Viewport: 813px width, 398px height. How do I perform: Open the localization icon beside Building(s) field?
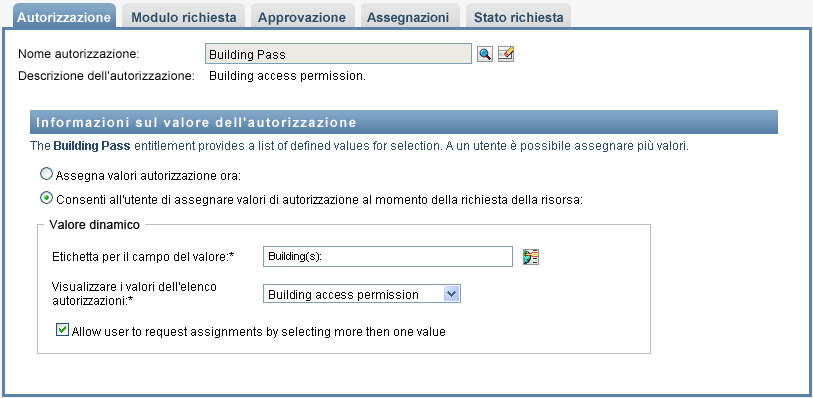(x=531, y=257)
